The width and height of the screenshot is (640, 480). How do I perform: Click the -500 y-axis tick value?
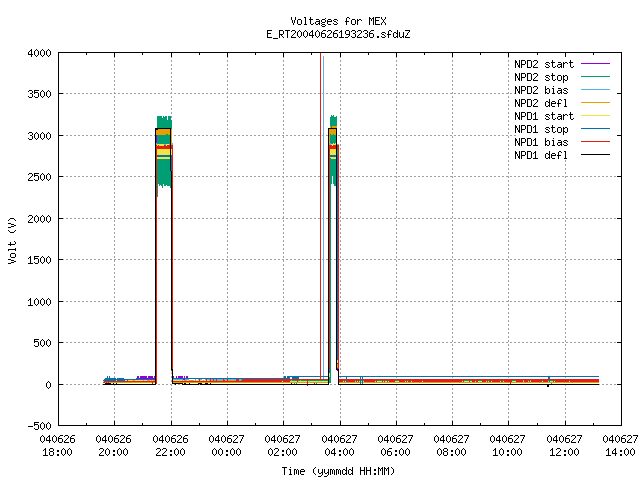point(40,426)
